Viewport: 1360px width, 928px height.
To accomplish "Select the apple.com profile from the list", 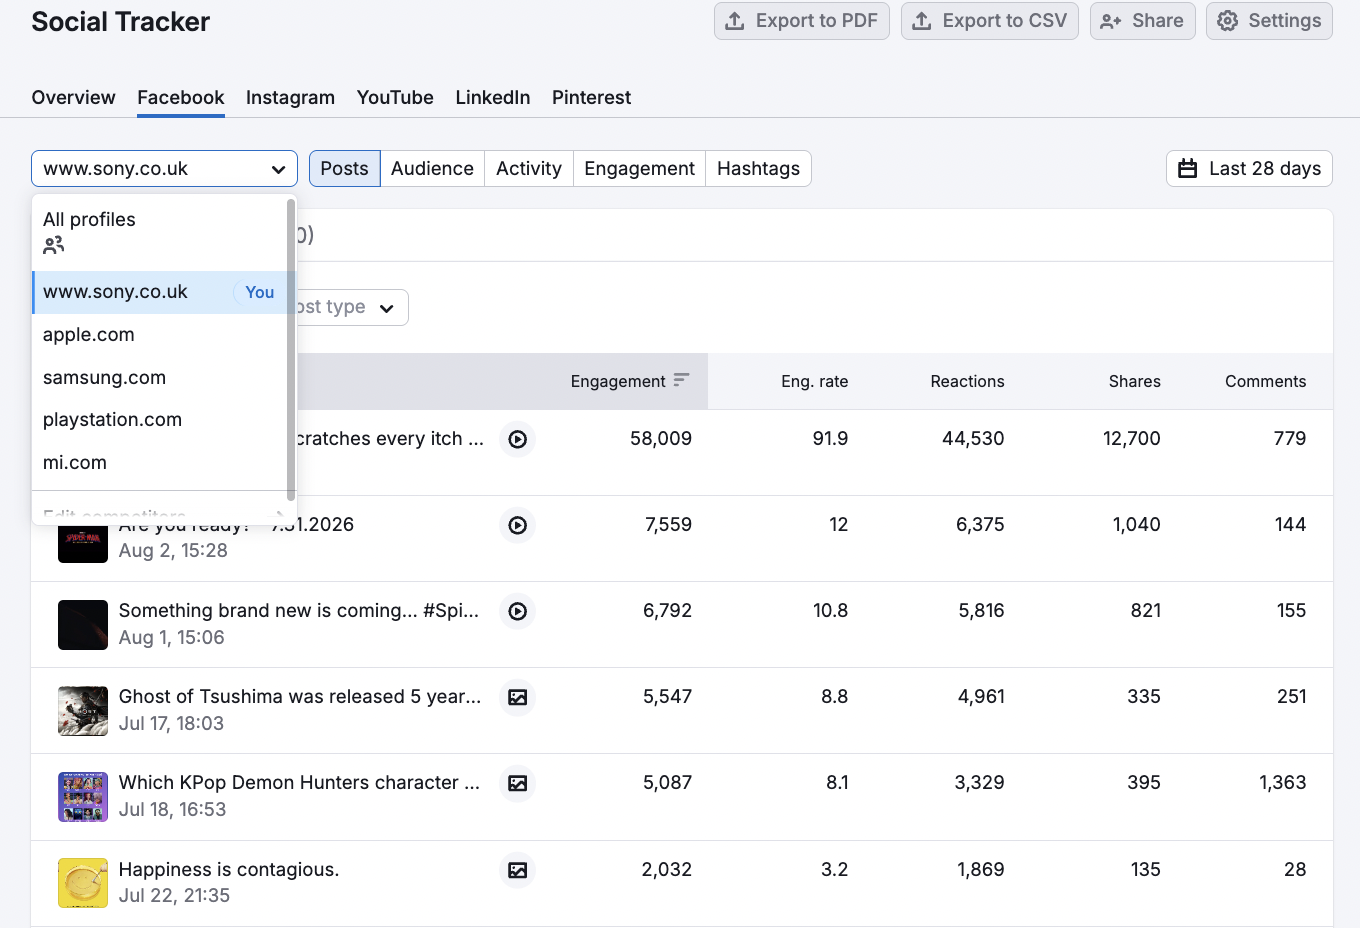I will coord(88,334).
